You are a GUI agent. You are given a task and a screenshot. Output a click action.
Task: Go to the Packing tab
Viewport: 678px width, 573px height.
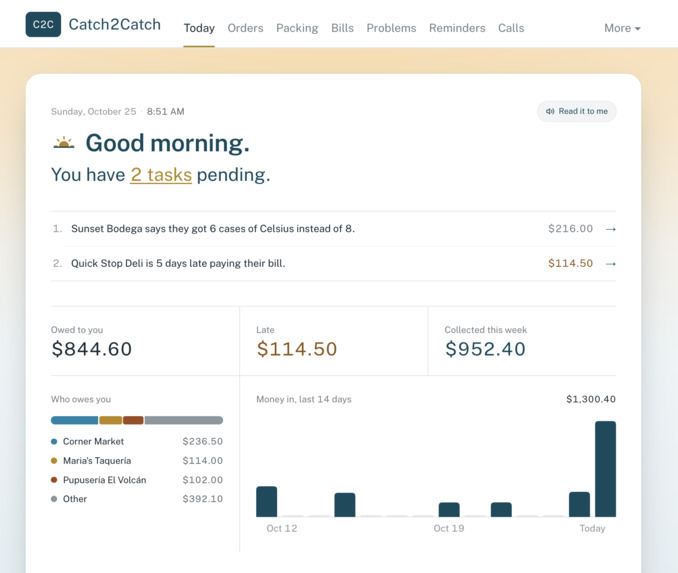pos(297,28)
